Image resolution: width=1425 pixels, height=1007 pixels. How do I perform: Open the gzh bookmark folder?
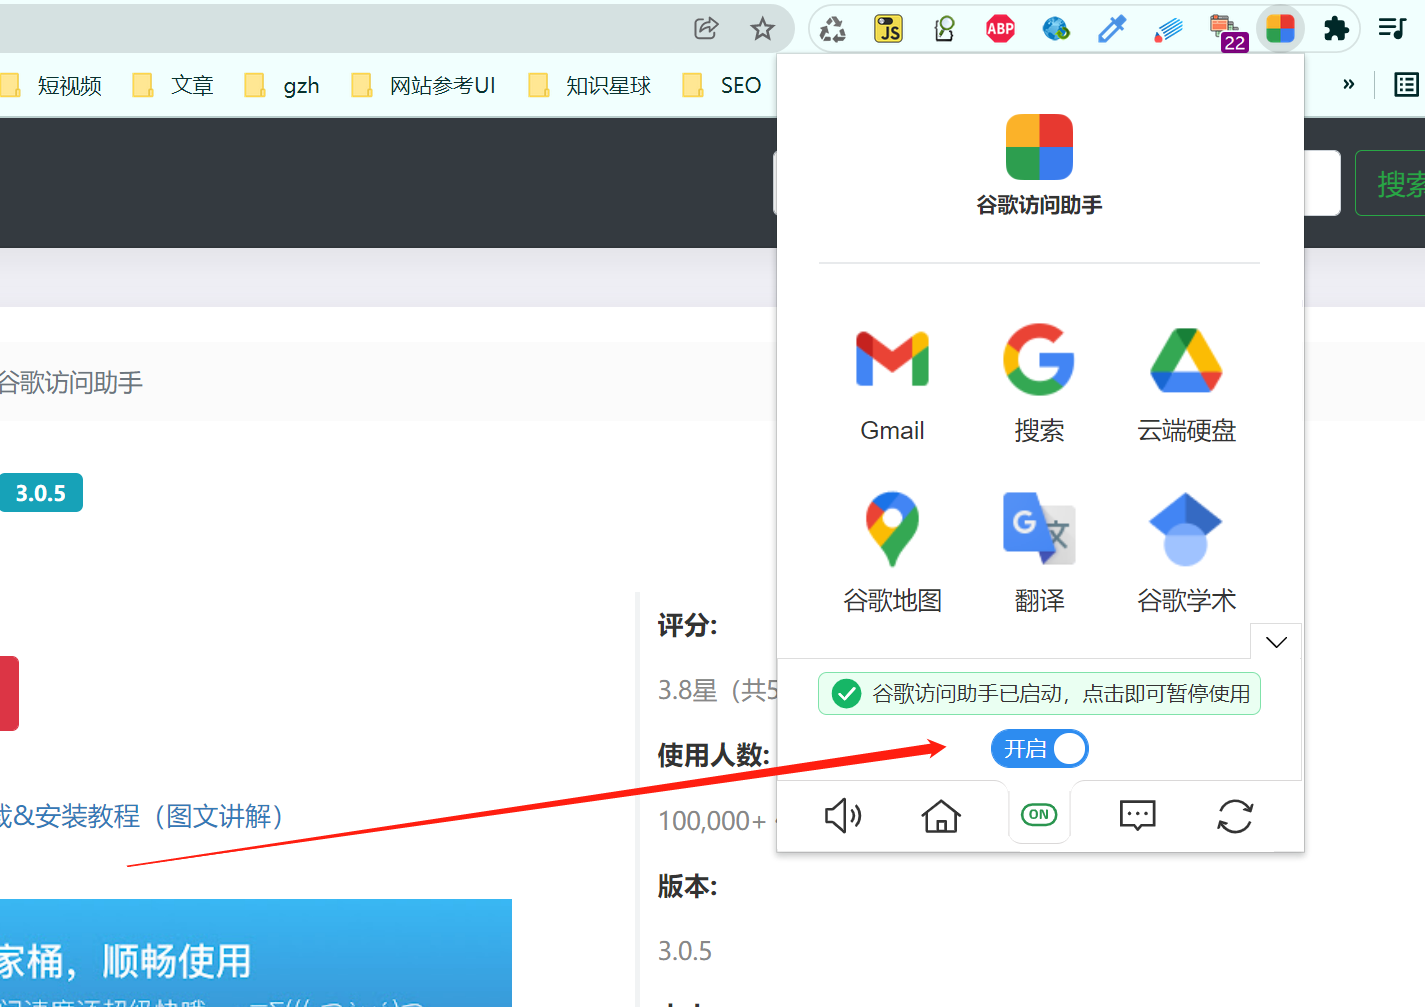(x=282, y=85)
